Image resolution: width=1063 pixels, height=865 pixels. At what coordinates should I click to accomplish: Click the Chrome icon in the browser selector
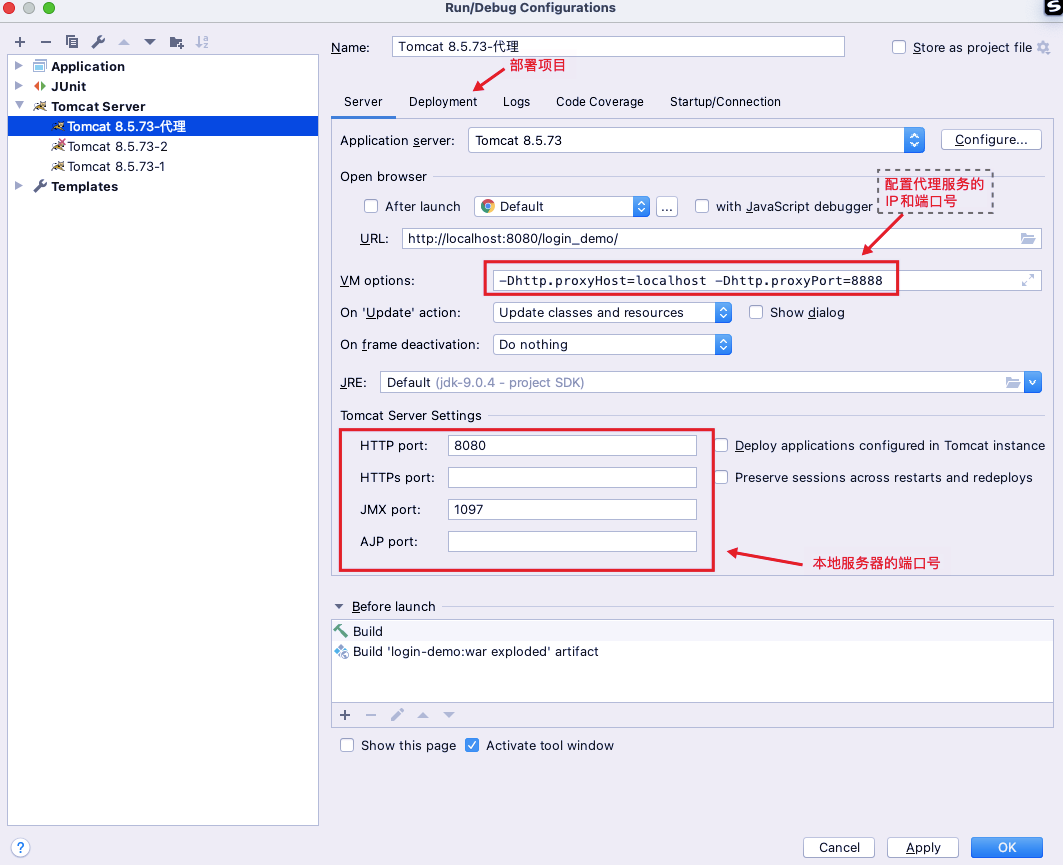[487, 206]
